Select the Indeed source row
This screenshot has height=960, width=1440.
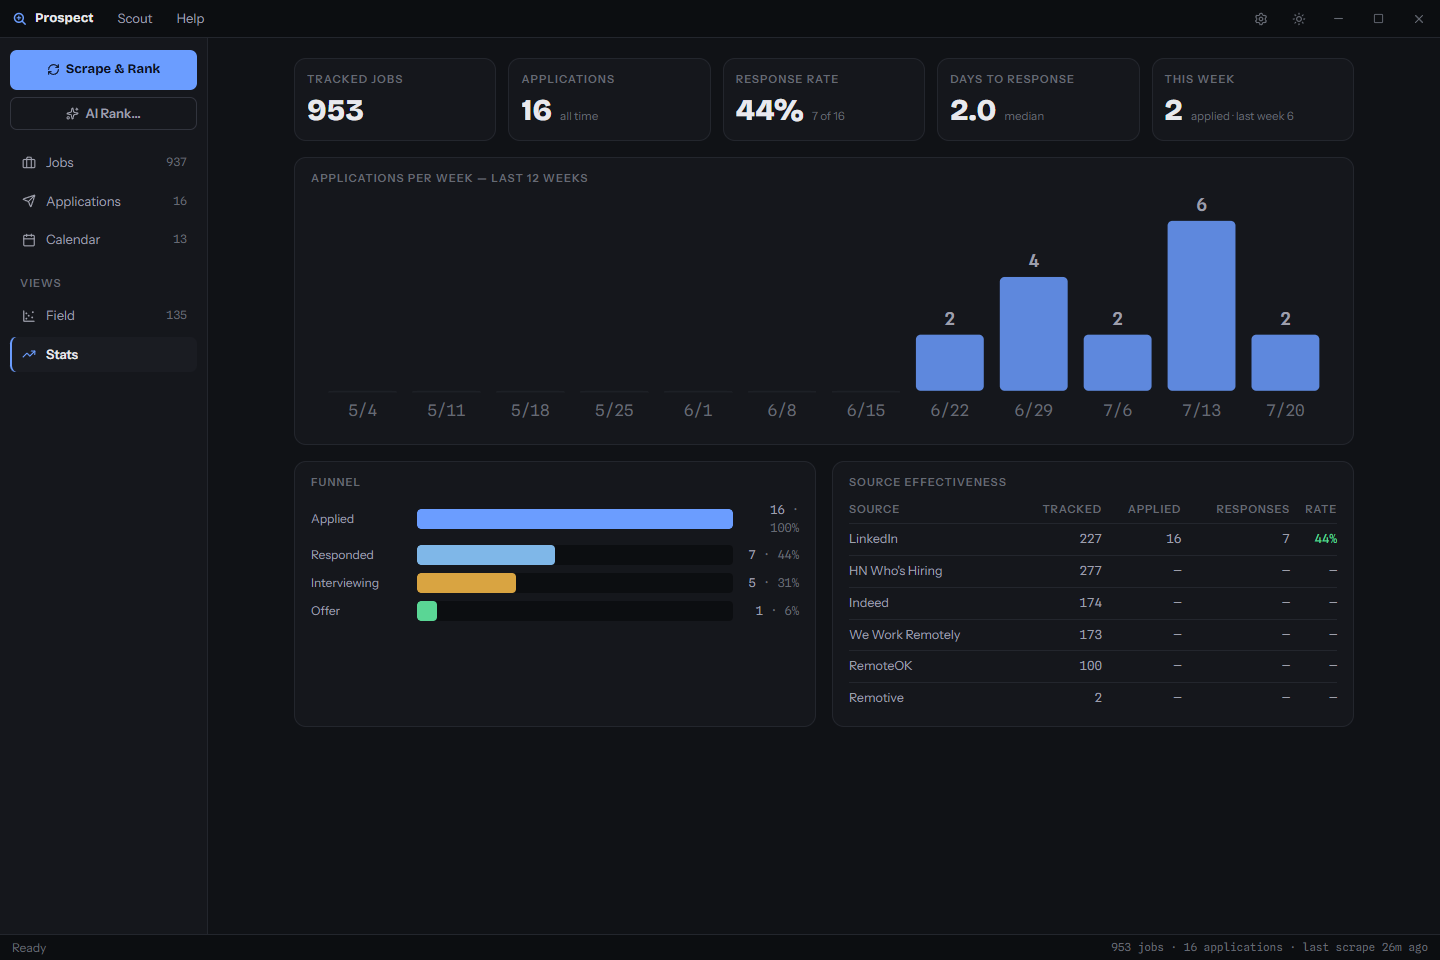tap(1093, 603)
